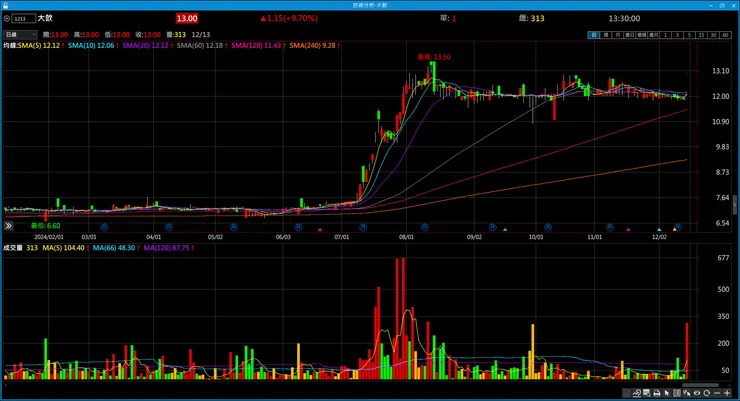
Task: Click the 13:30:00 time display
Action: 624,18
